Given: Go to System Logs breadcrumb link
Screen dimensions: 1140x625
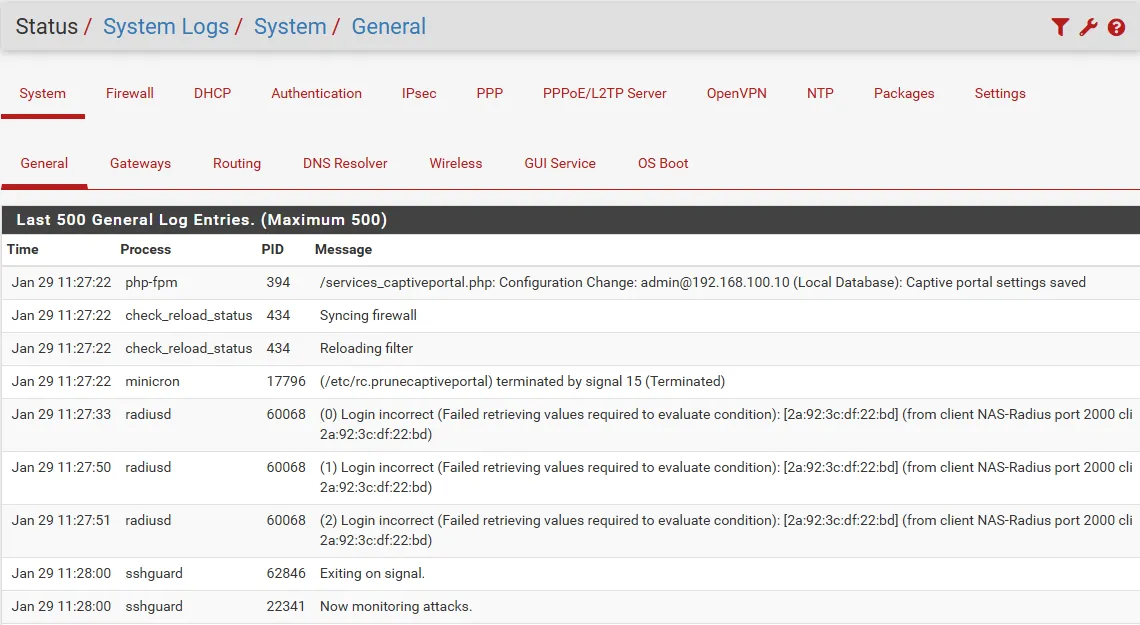Looking at the screenshot, I should click(x=166, y=26).
